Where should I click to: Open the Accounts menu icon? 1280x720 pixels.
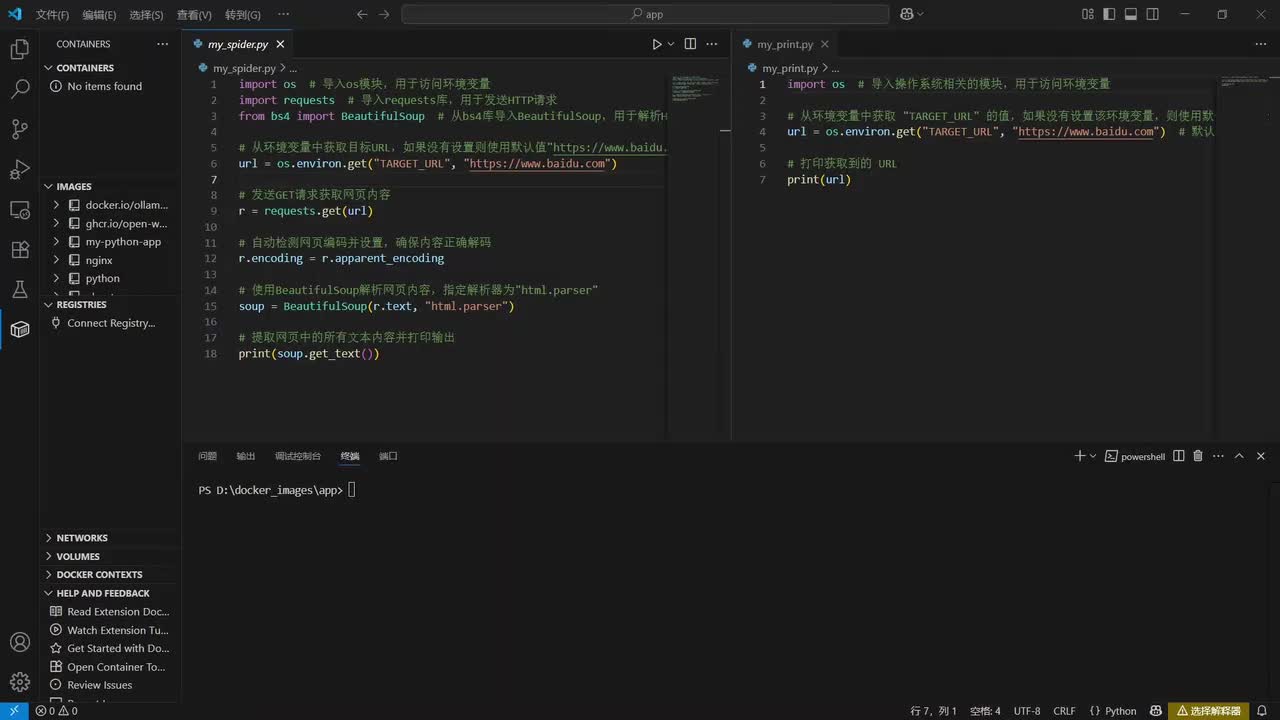click(x=19, y=642)
